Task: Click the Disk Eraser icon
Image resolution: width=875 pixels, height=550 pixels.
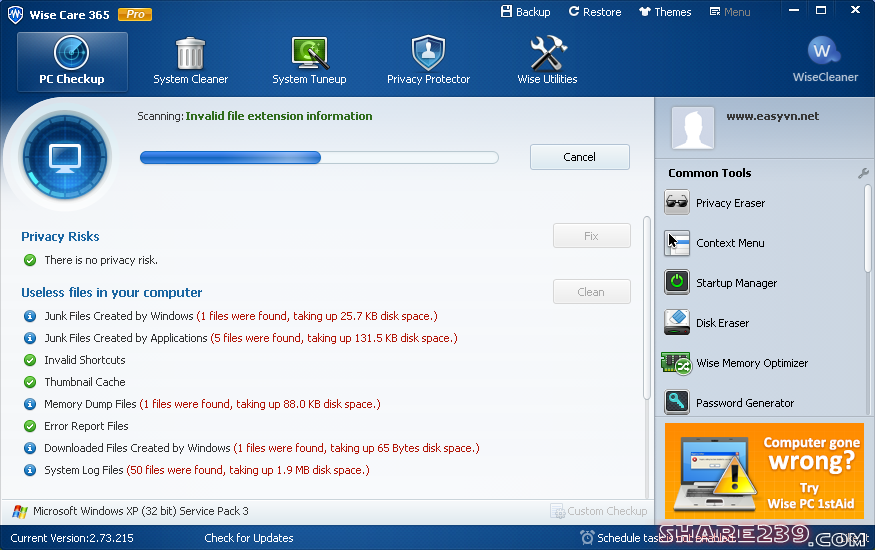Action: pos(677,322)
